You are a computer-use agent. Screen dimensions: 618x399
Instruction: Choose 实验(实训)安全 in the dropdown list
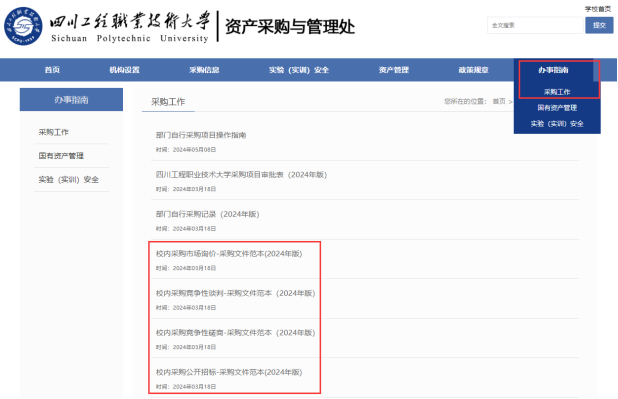[x=557, y=124]
